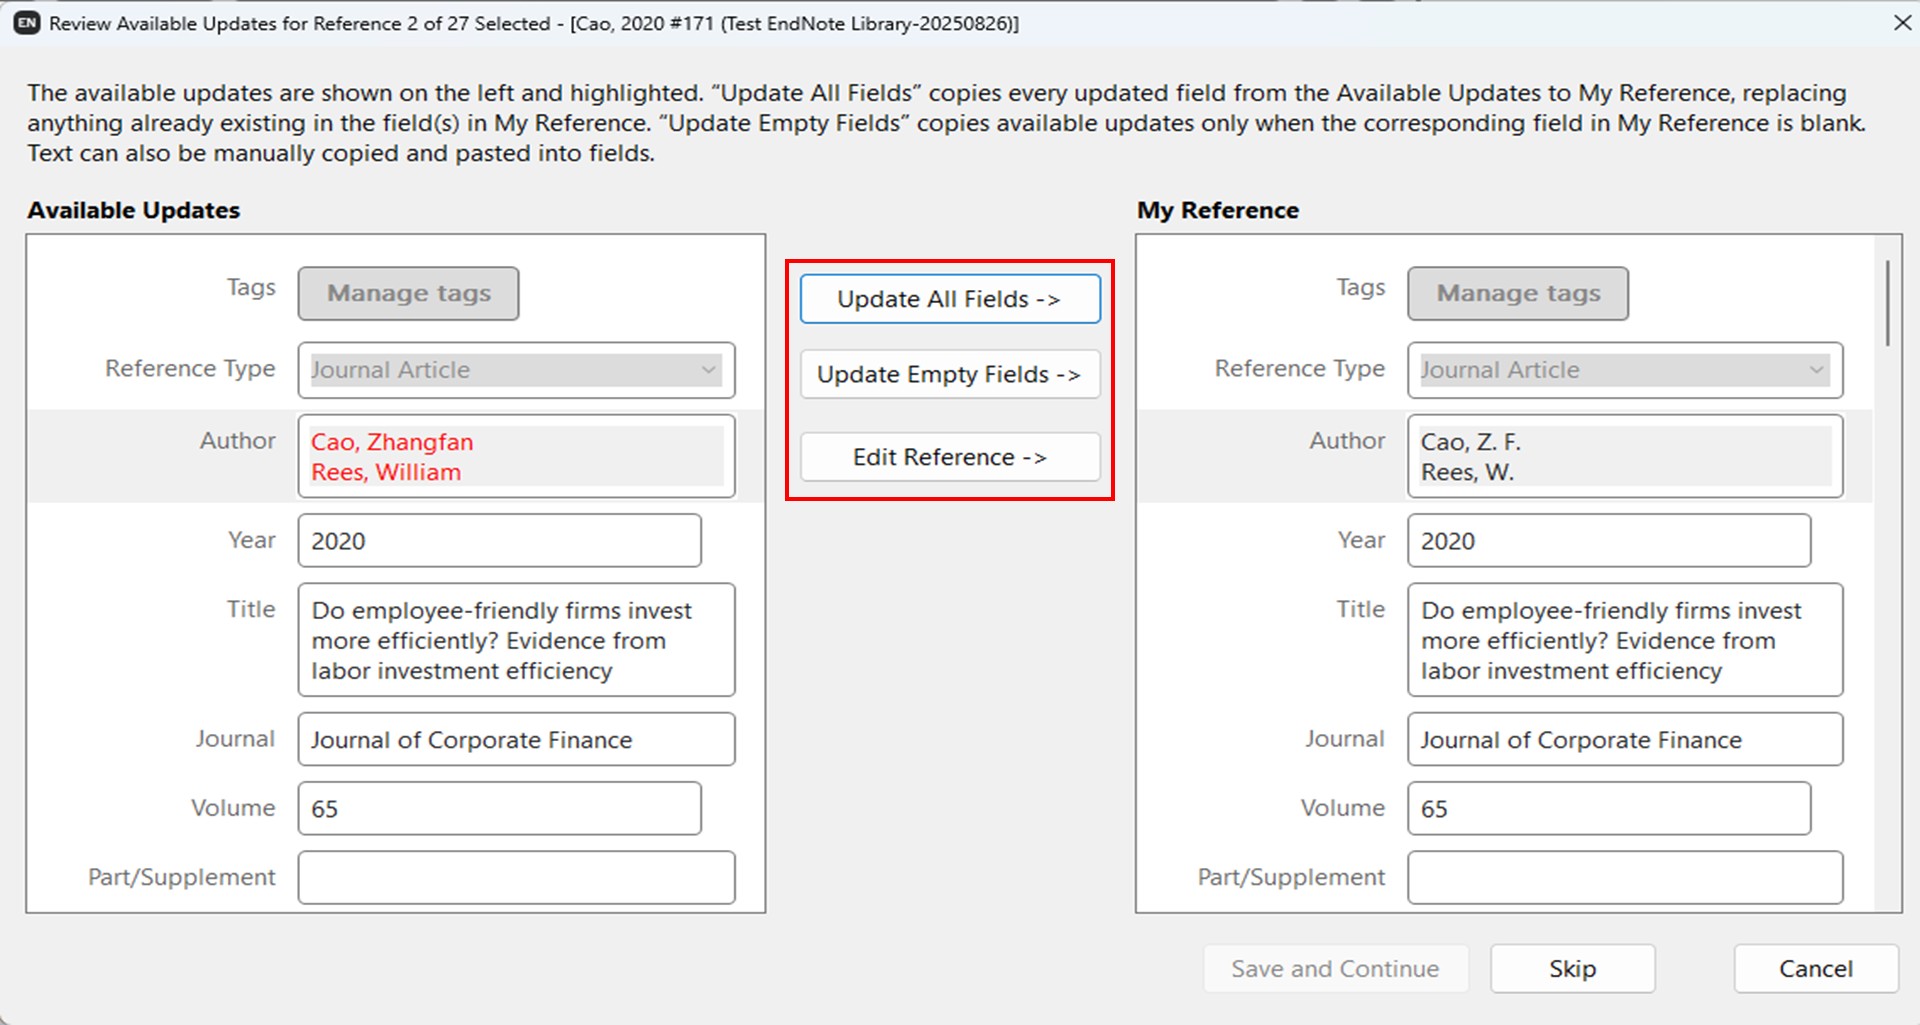Open Manage tags in Available Updates

coord(408,293)
